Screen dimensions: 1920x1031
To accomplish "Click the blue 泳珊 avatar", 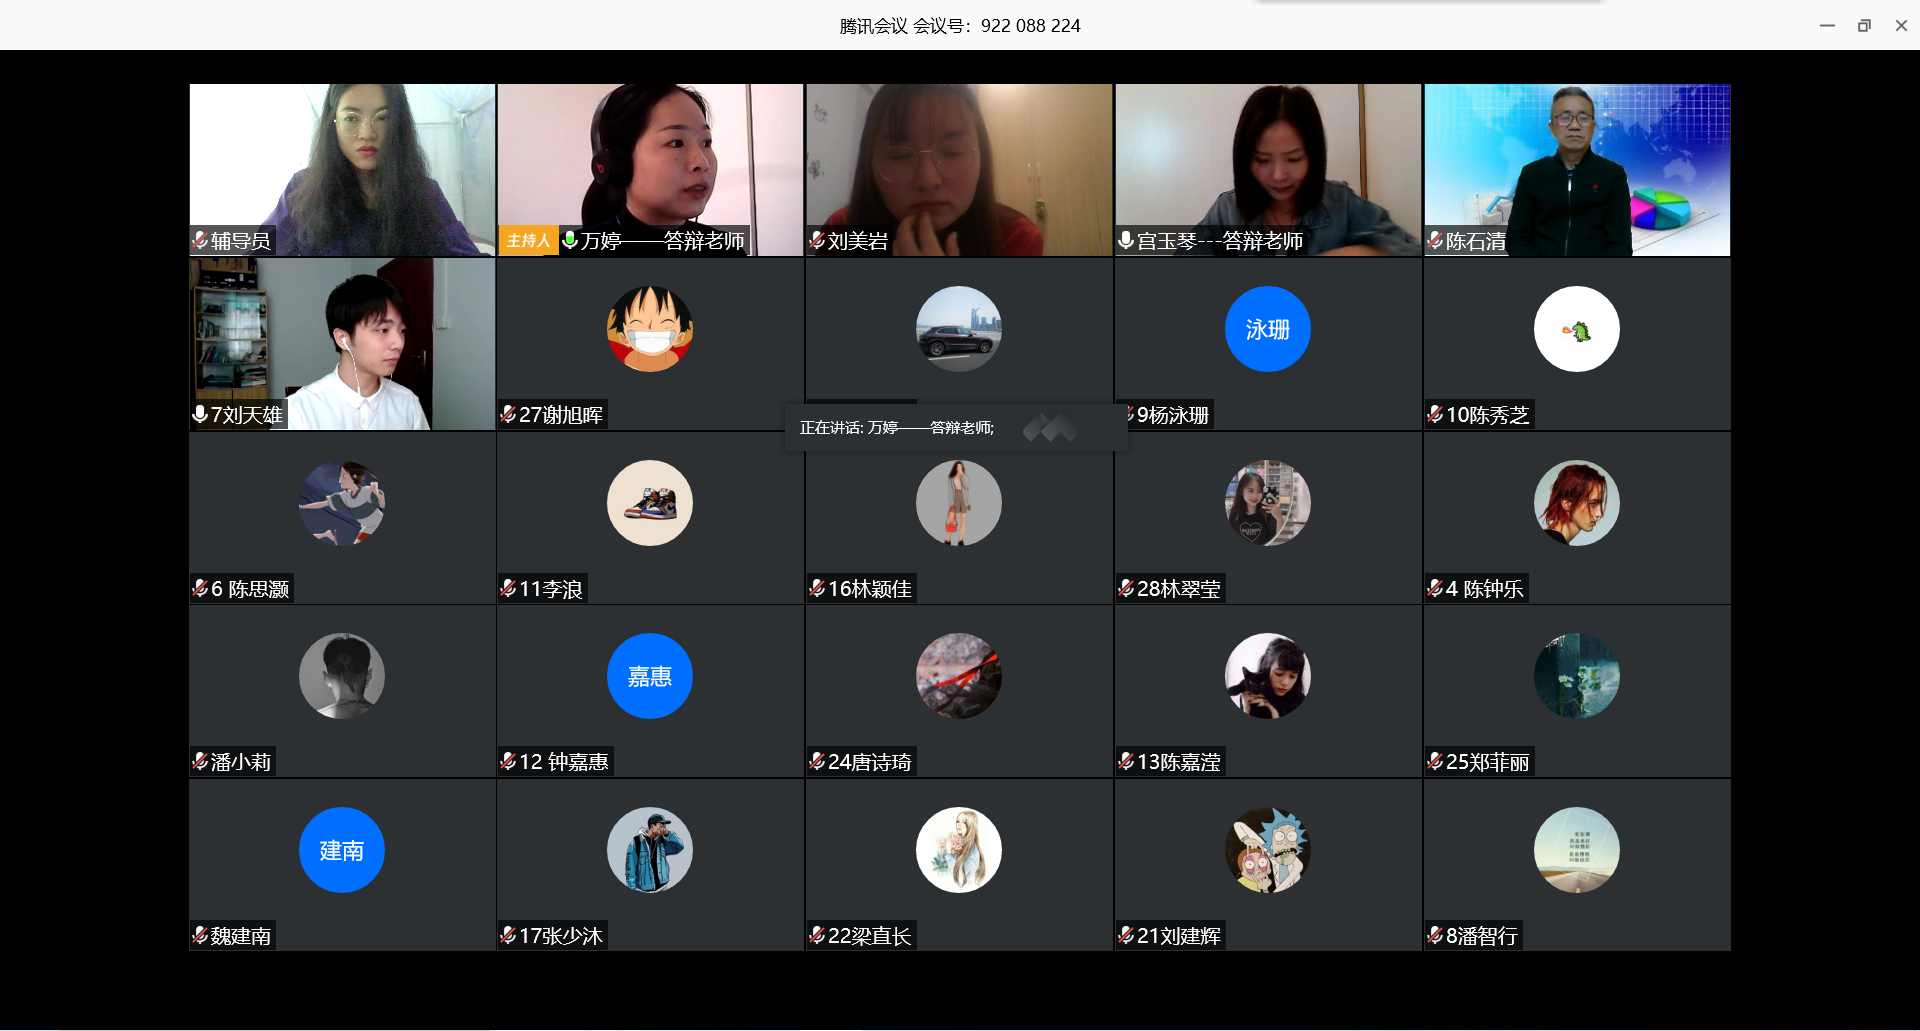I will pos(1267,329).
